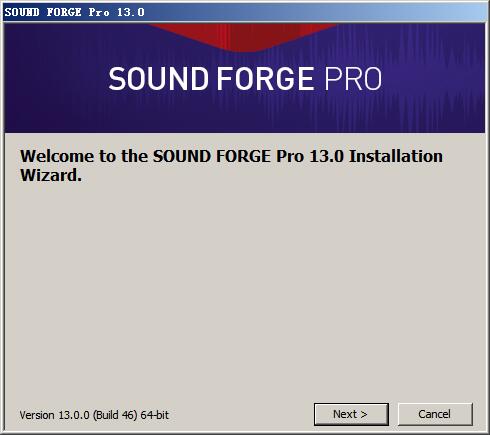This screenshot has width=490, height=435.
Task: Click 13.0 in the window title
Action: tap(131, 12)
